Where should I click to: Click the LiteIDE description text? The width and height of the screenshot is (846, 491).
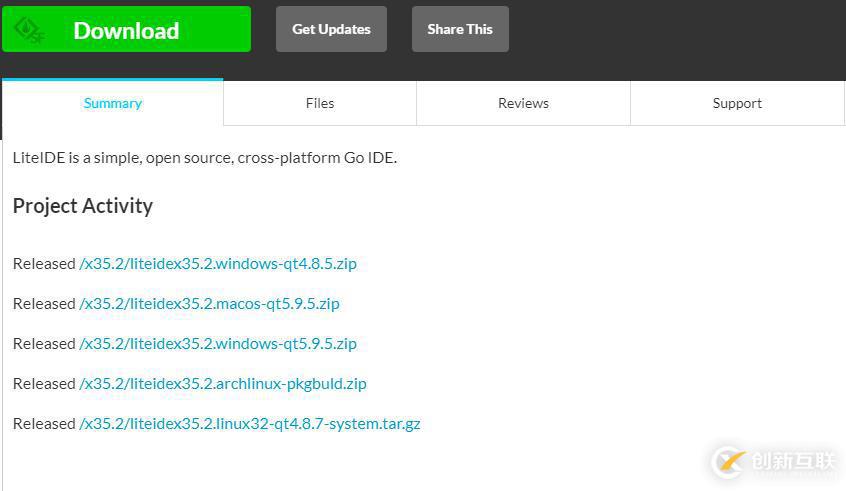click(x=205, y=158)
